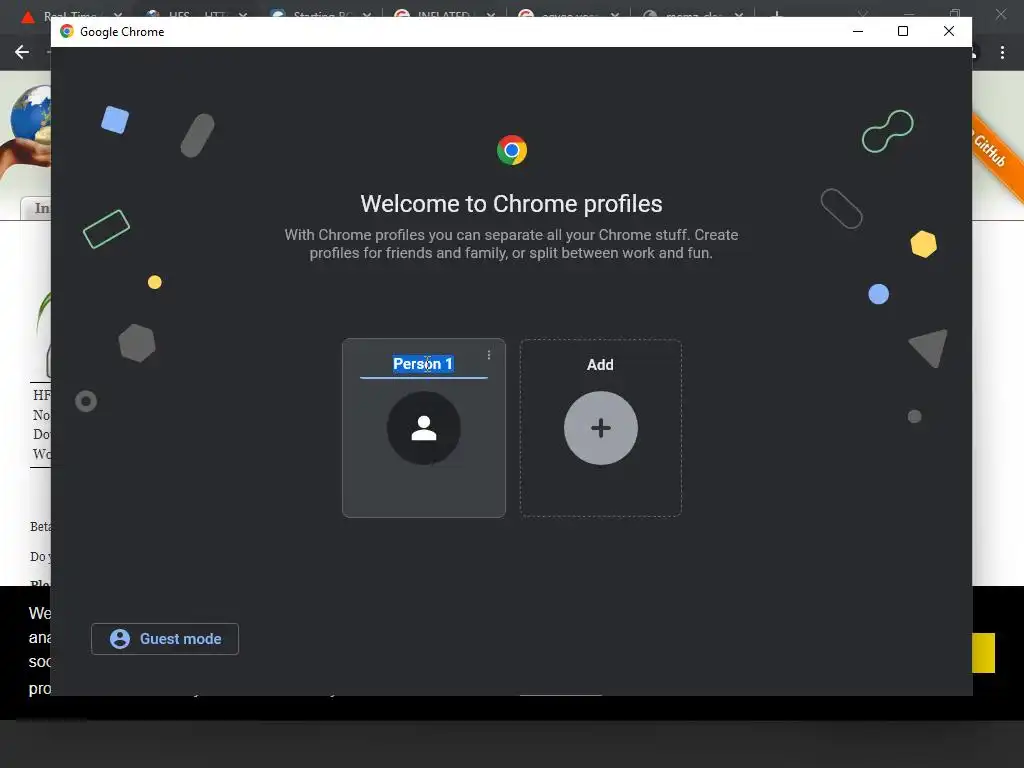Click the back arrow in the background browser
The image size is (1024, 768).
click(22, 52)
